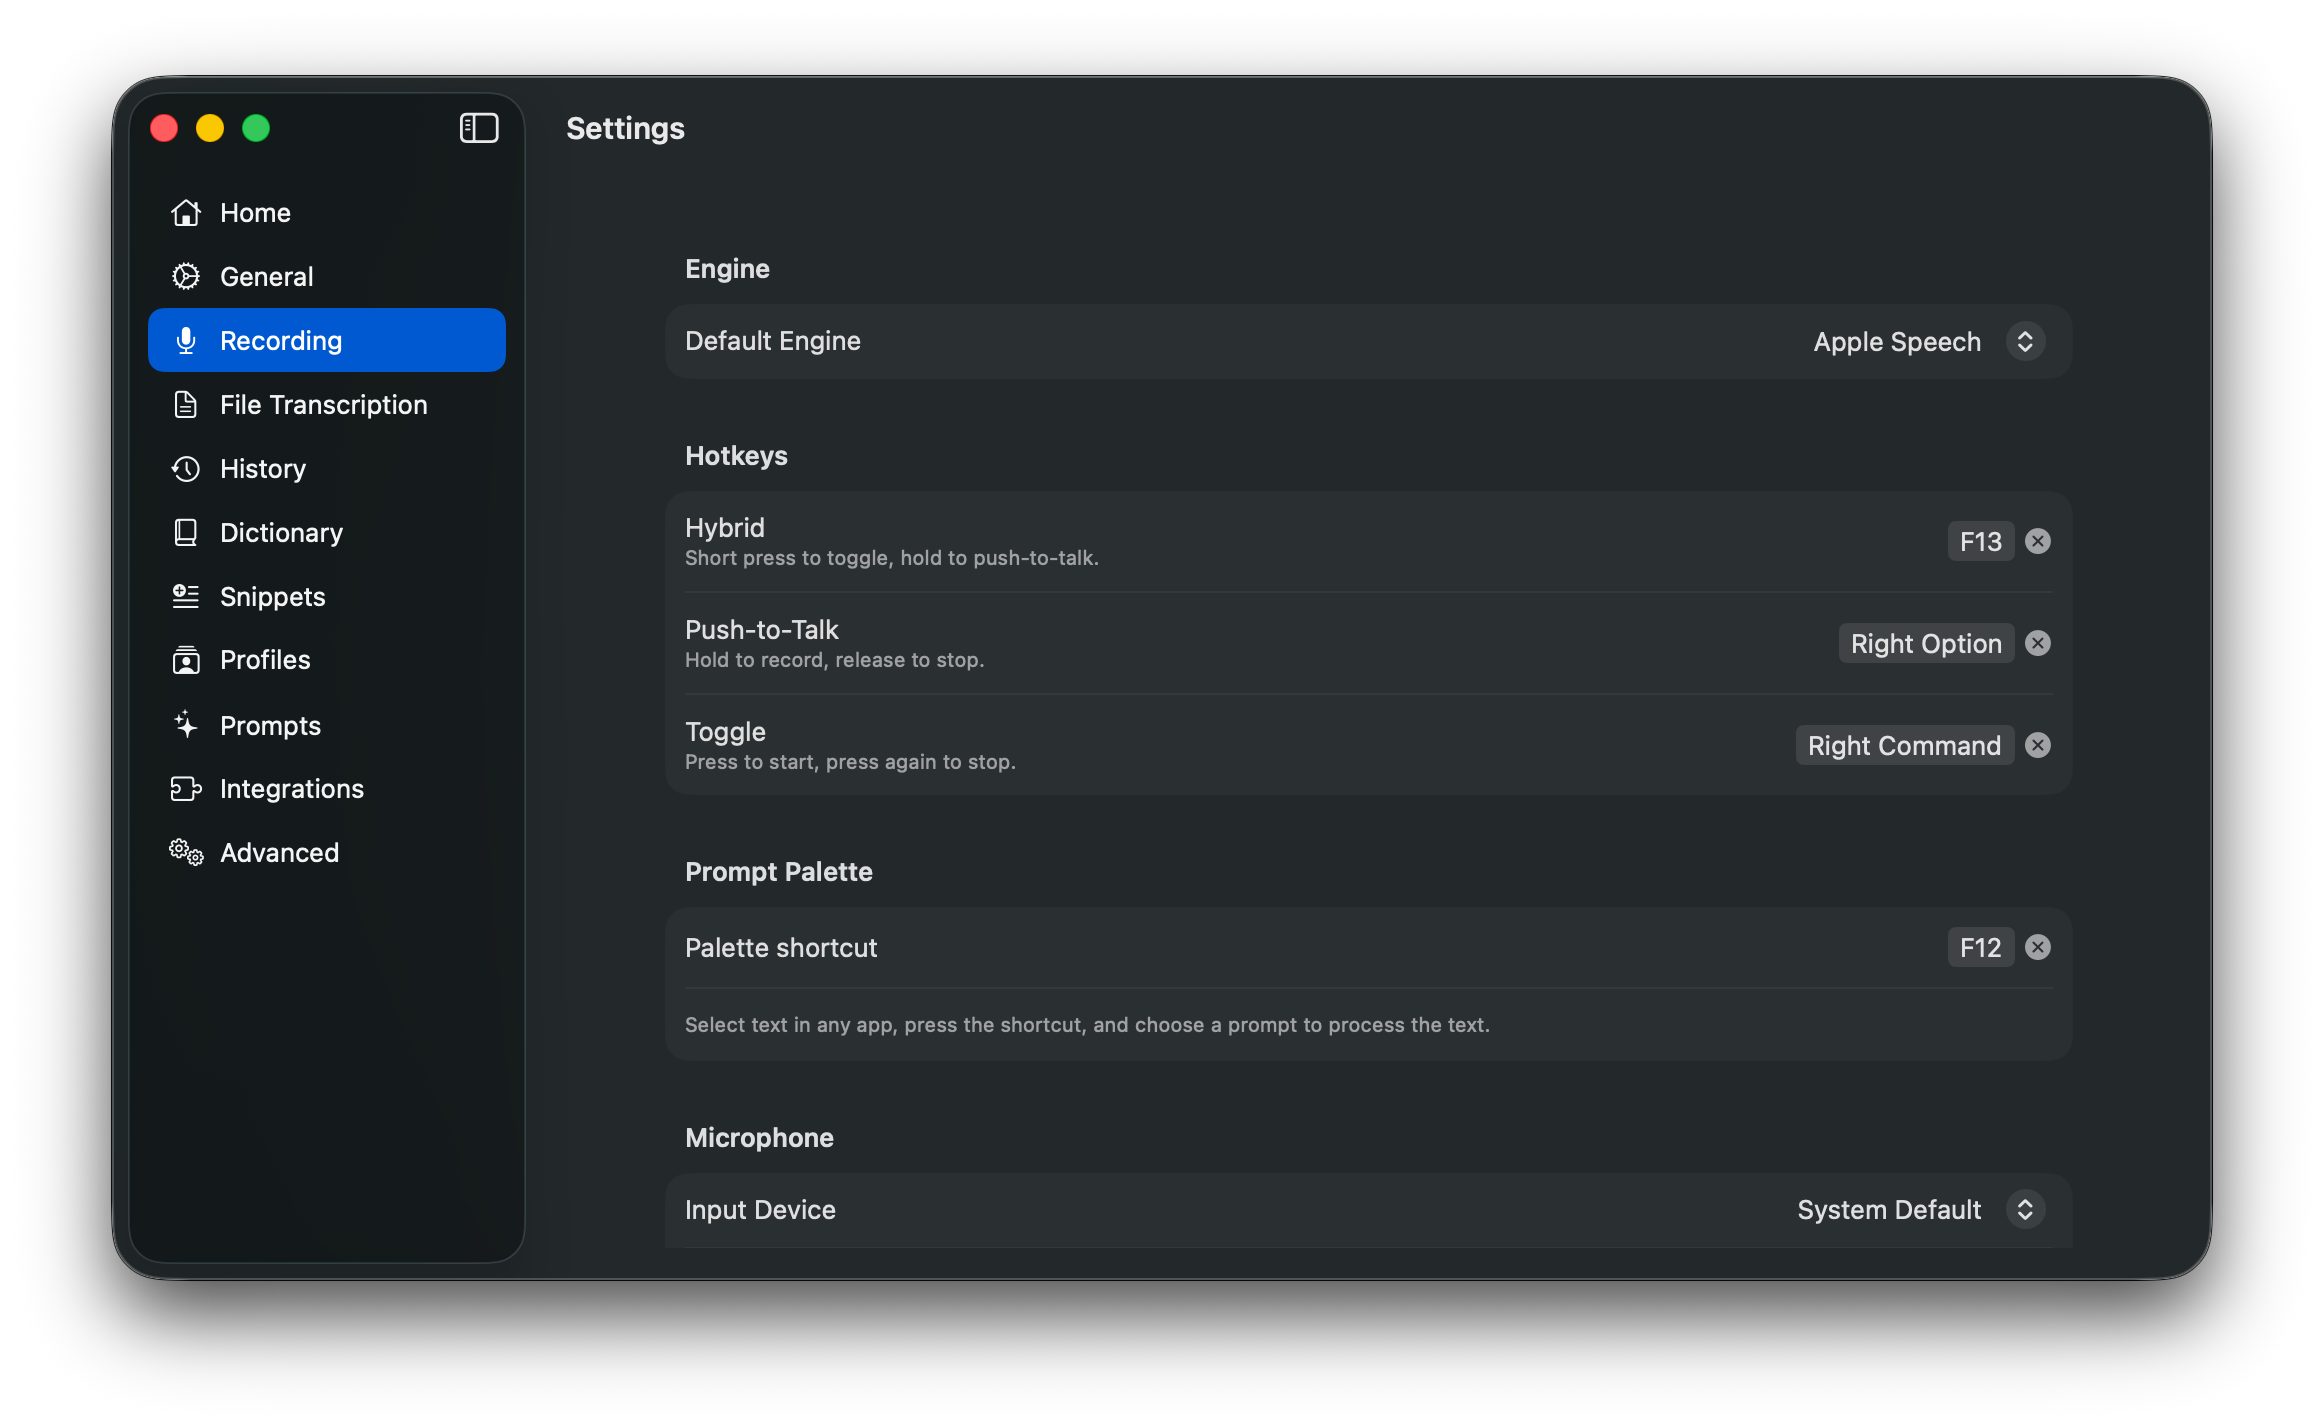Remove the F13 Hybrid hotkey
The height and width of the screenshot is (1428, 2324).
pyautogui.click(x=2039, y=540)
